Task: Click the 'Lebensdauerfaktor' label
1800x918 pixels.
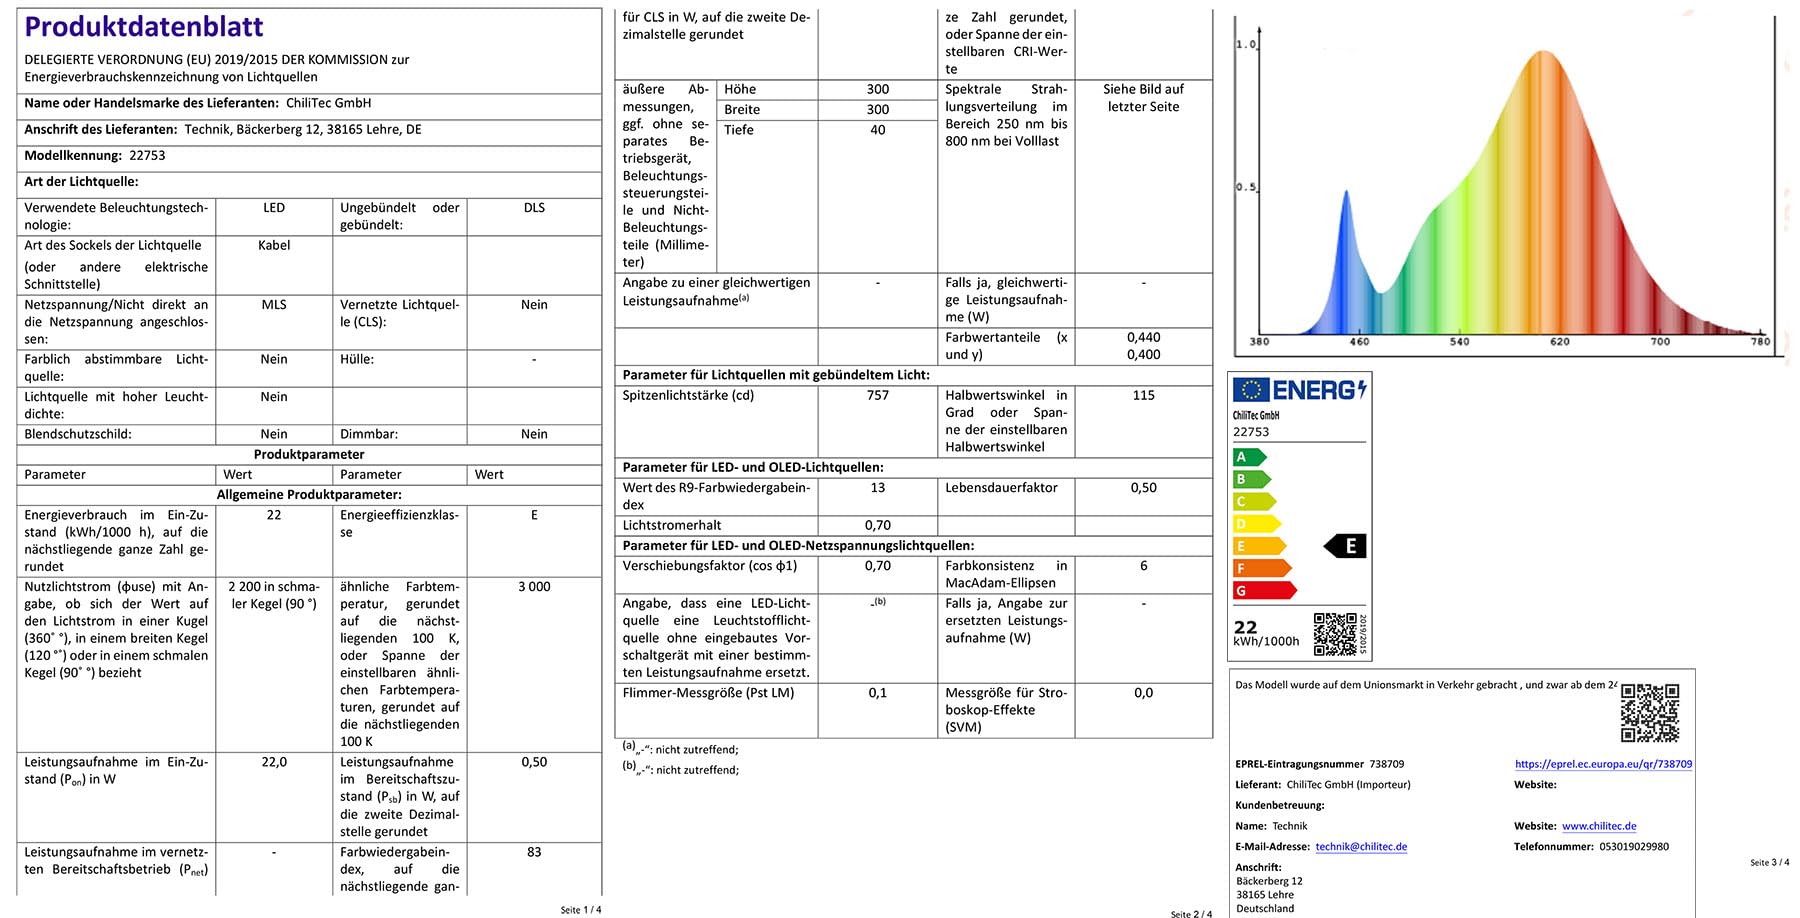Action: tap(1001, 488)
